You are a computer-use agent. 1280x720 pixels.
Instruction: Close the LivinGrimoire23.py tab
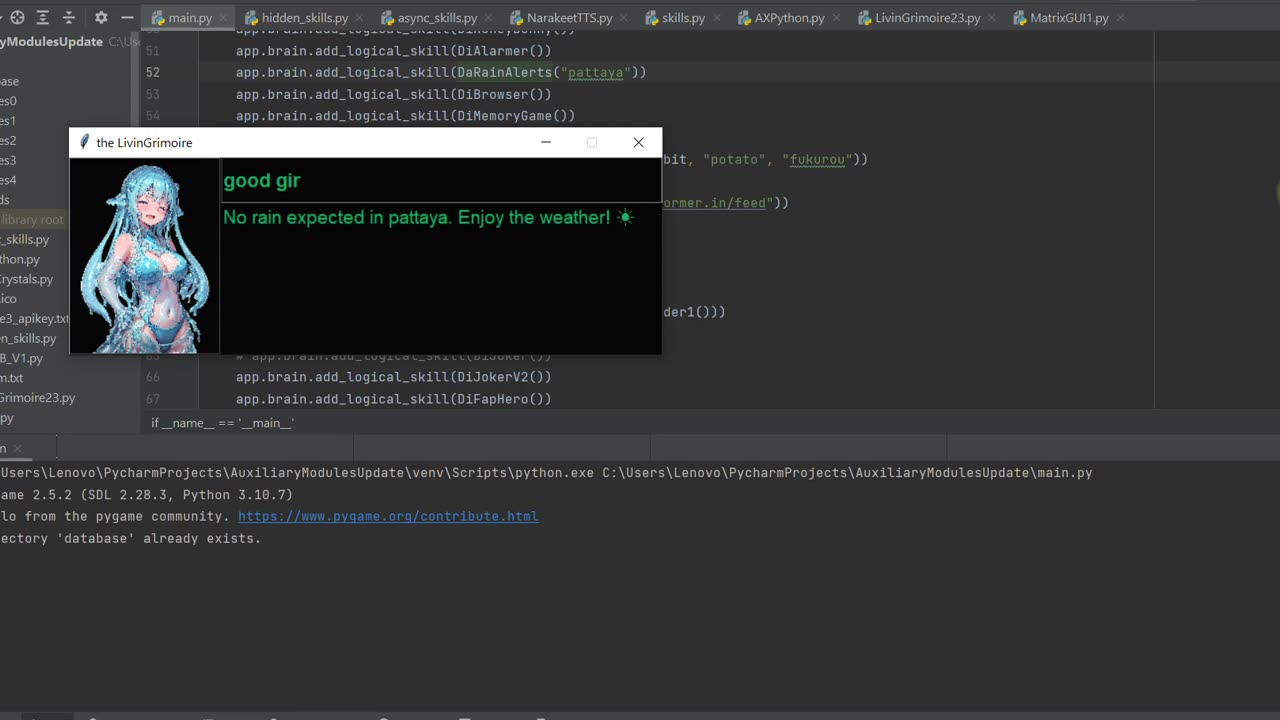coord(992,18)
